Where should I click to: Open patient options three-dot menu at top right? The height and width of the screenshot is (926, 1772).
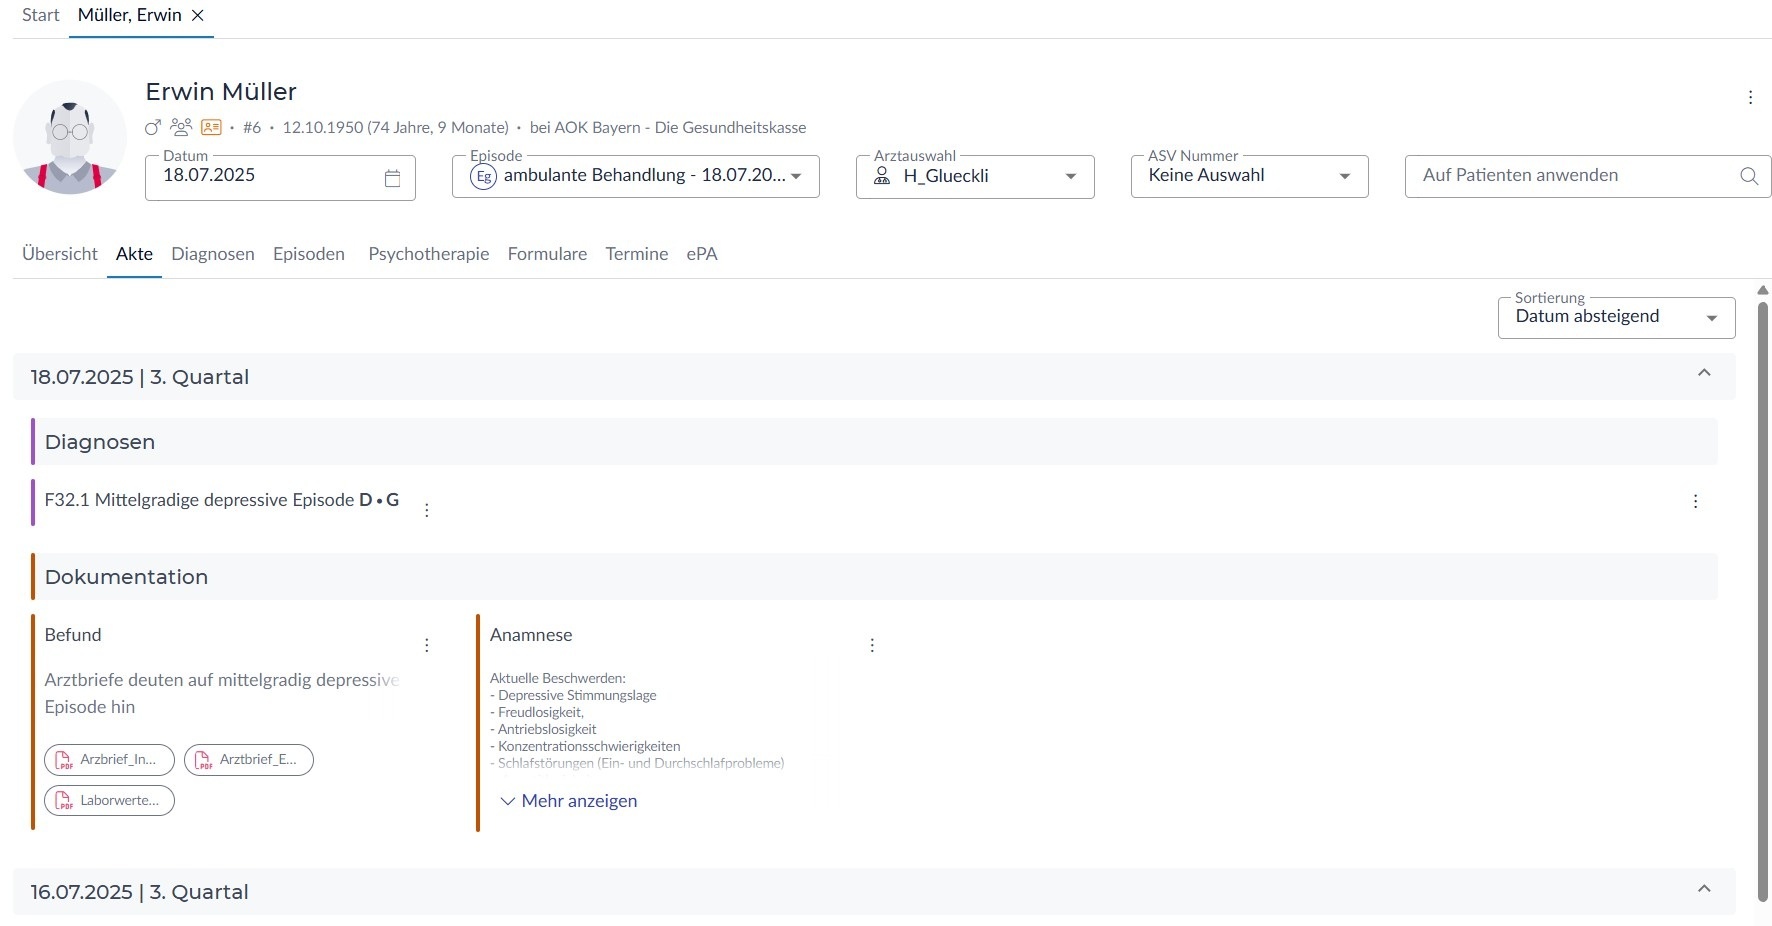click(1749, 97)
